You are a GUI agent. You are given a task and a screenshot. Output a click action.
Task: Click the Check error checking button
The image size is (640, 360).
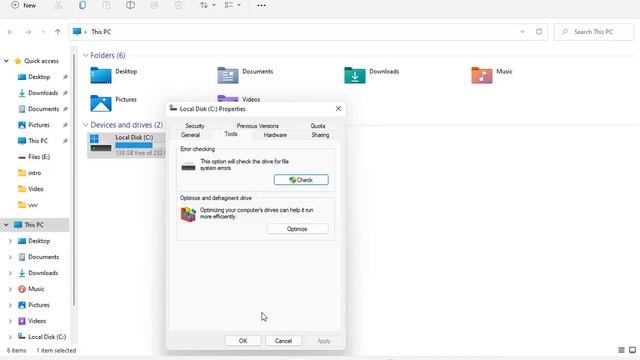point(301,180)
